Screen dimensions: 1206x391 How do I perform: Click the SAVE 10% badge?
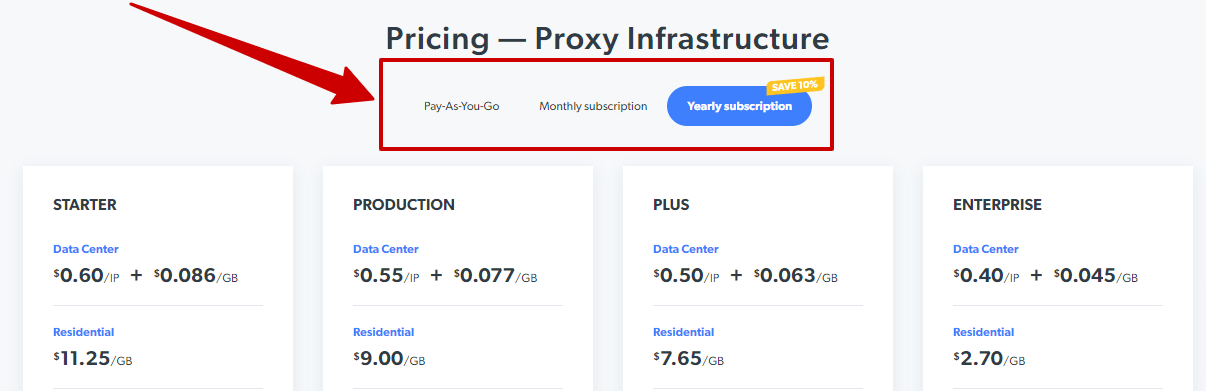click(794, 85)
